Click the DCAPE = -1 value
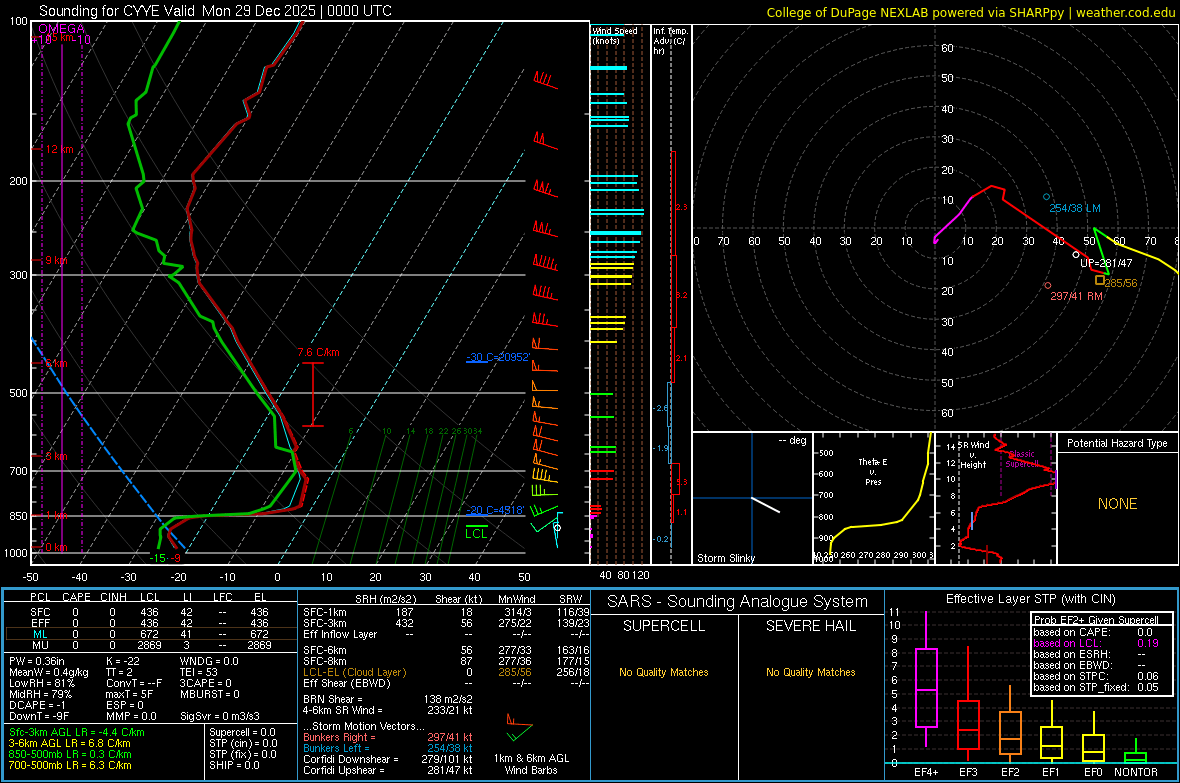 click(38, 705)
